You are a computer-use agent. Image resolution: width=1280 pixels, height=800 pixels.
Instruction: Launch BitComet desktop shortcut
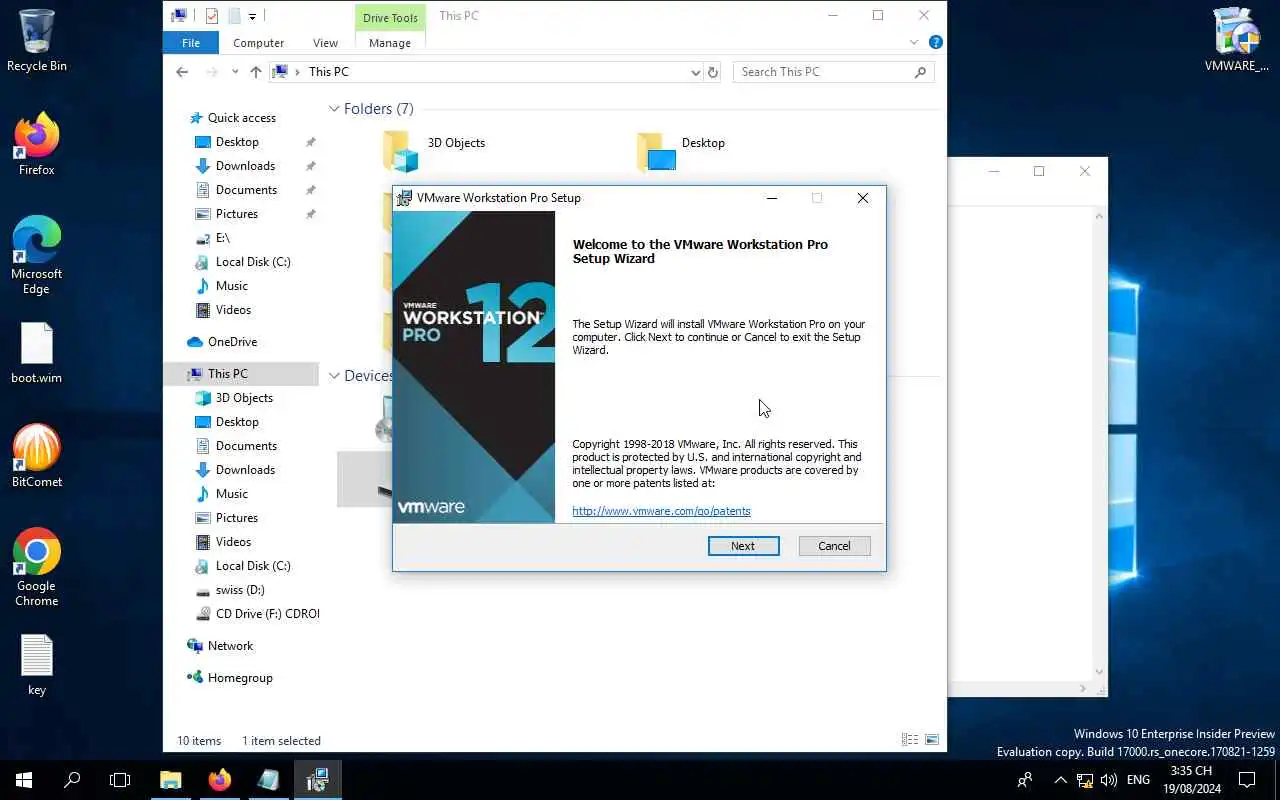(37, 457)
